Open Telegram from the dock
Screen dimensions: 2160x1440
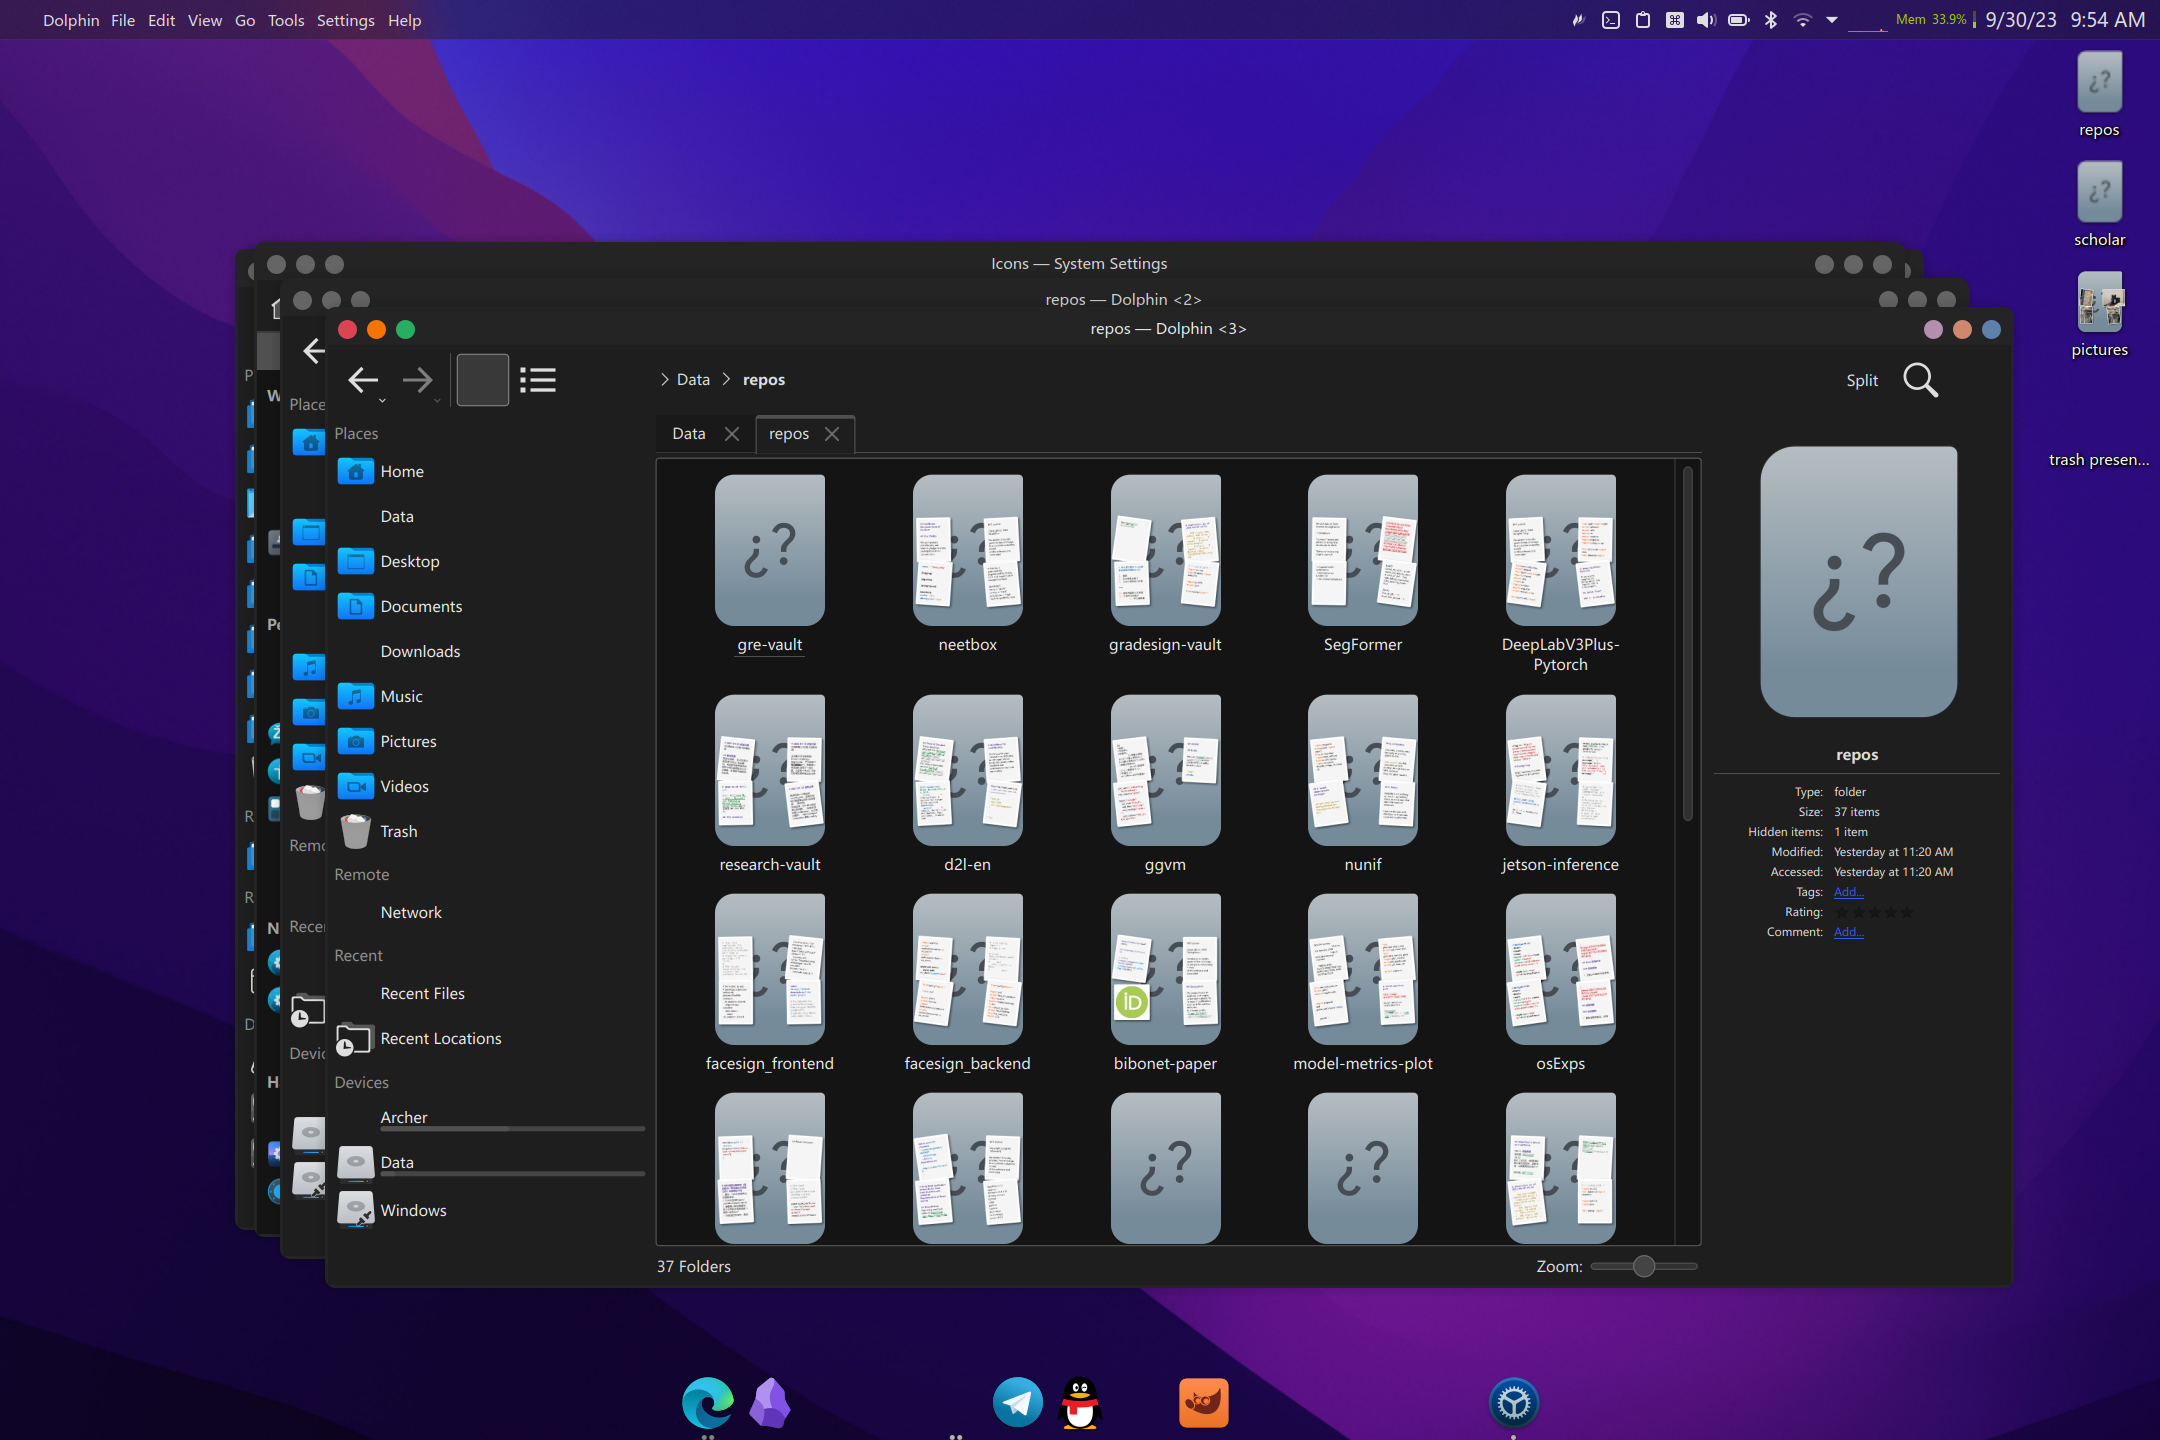1017,1402
